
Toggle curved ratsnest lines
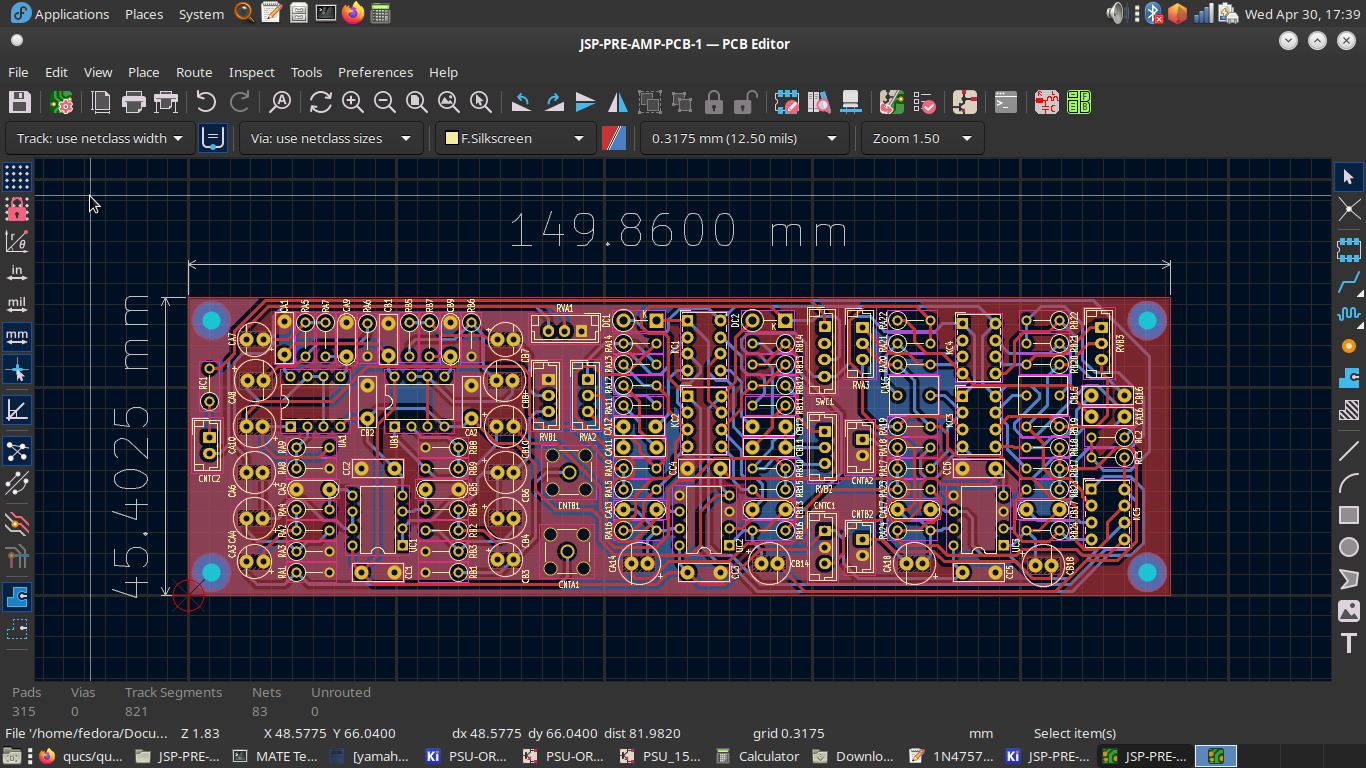click(17, 484)
